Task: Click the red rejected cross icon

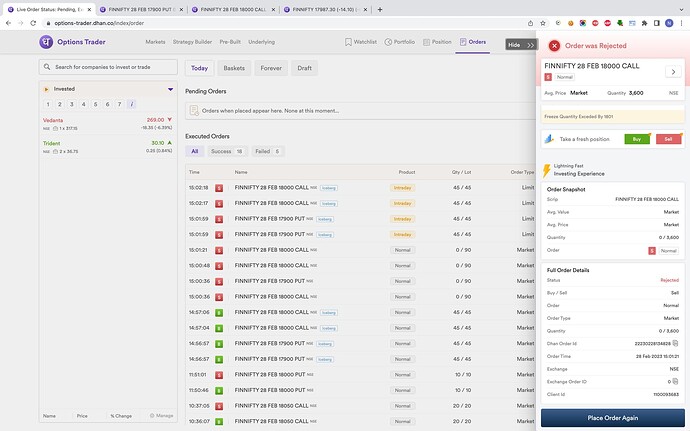Action: (x=554, y=45)
